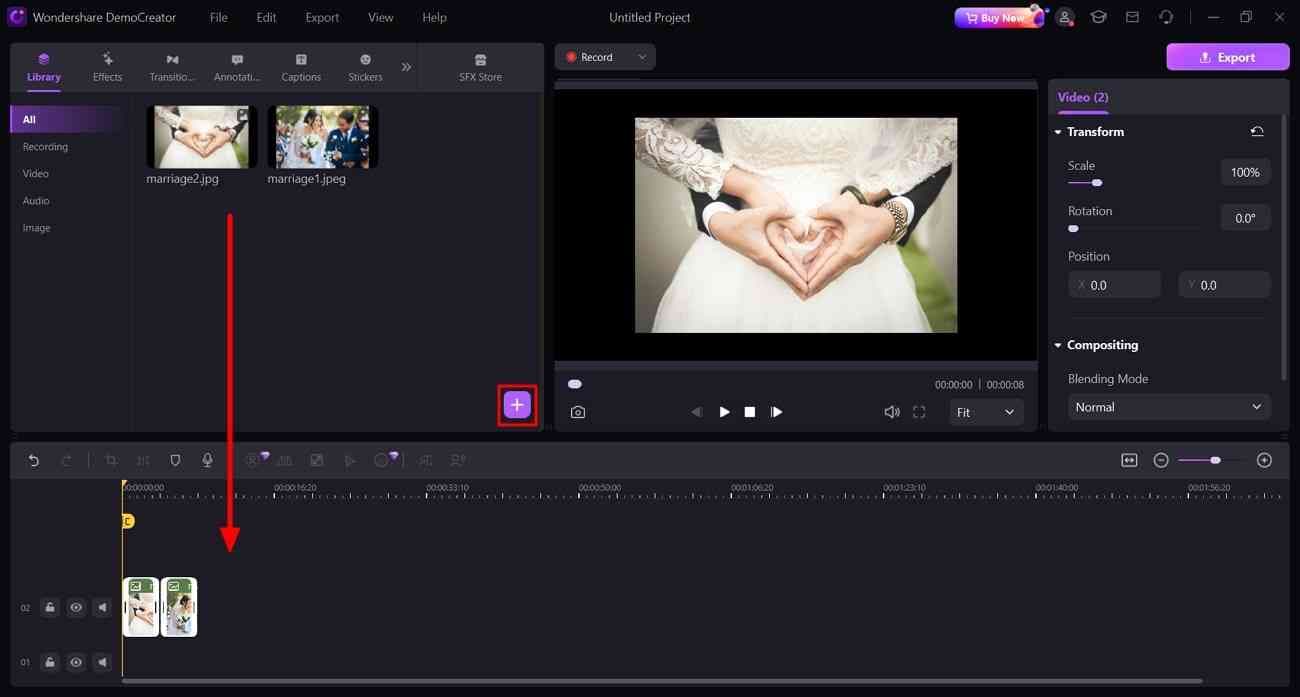1300x697 pixels.
Task: Open the tutorial academy cap icon
Action: (x=1099, y=17)
